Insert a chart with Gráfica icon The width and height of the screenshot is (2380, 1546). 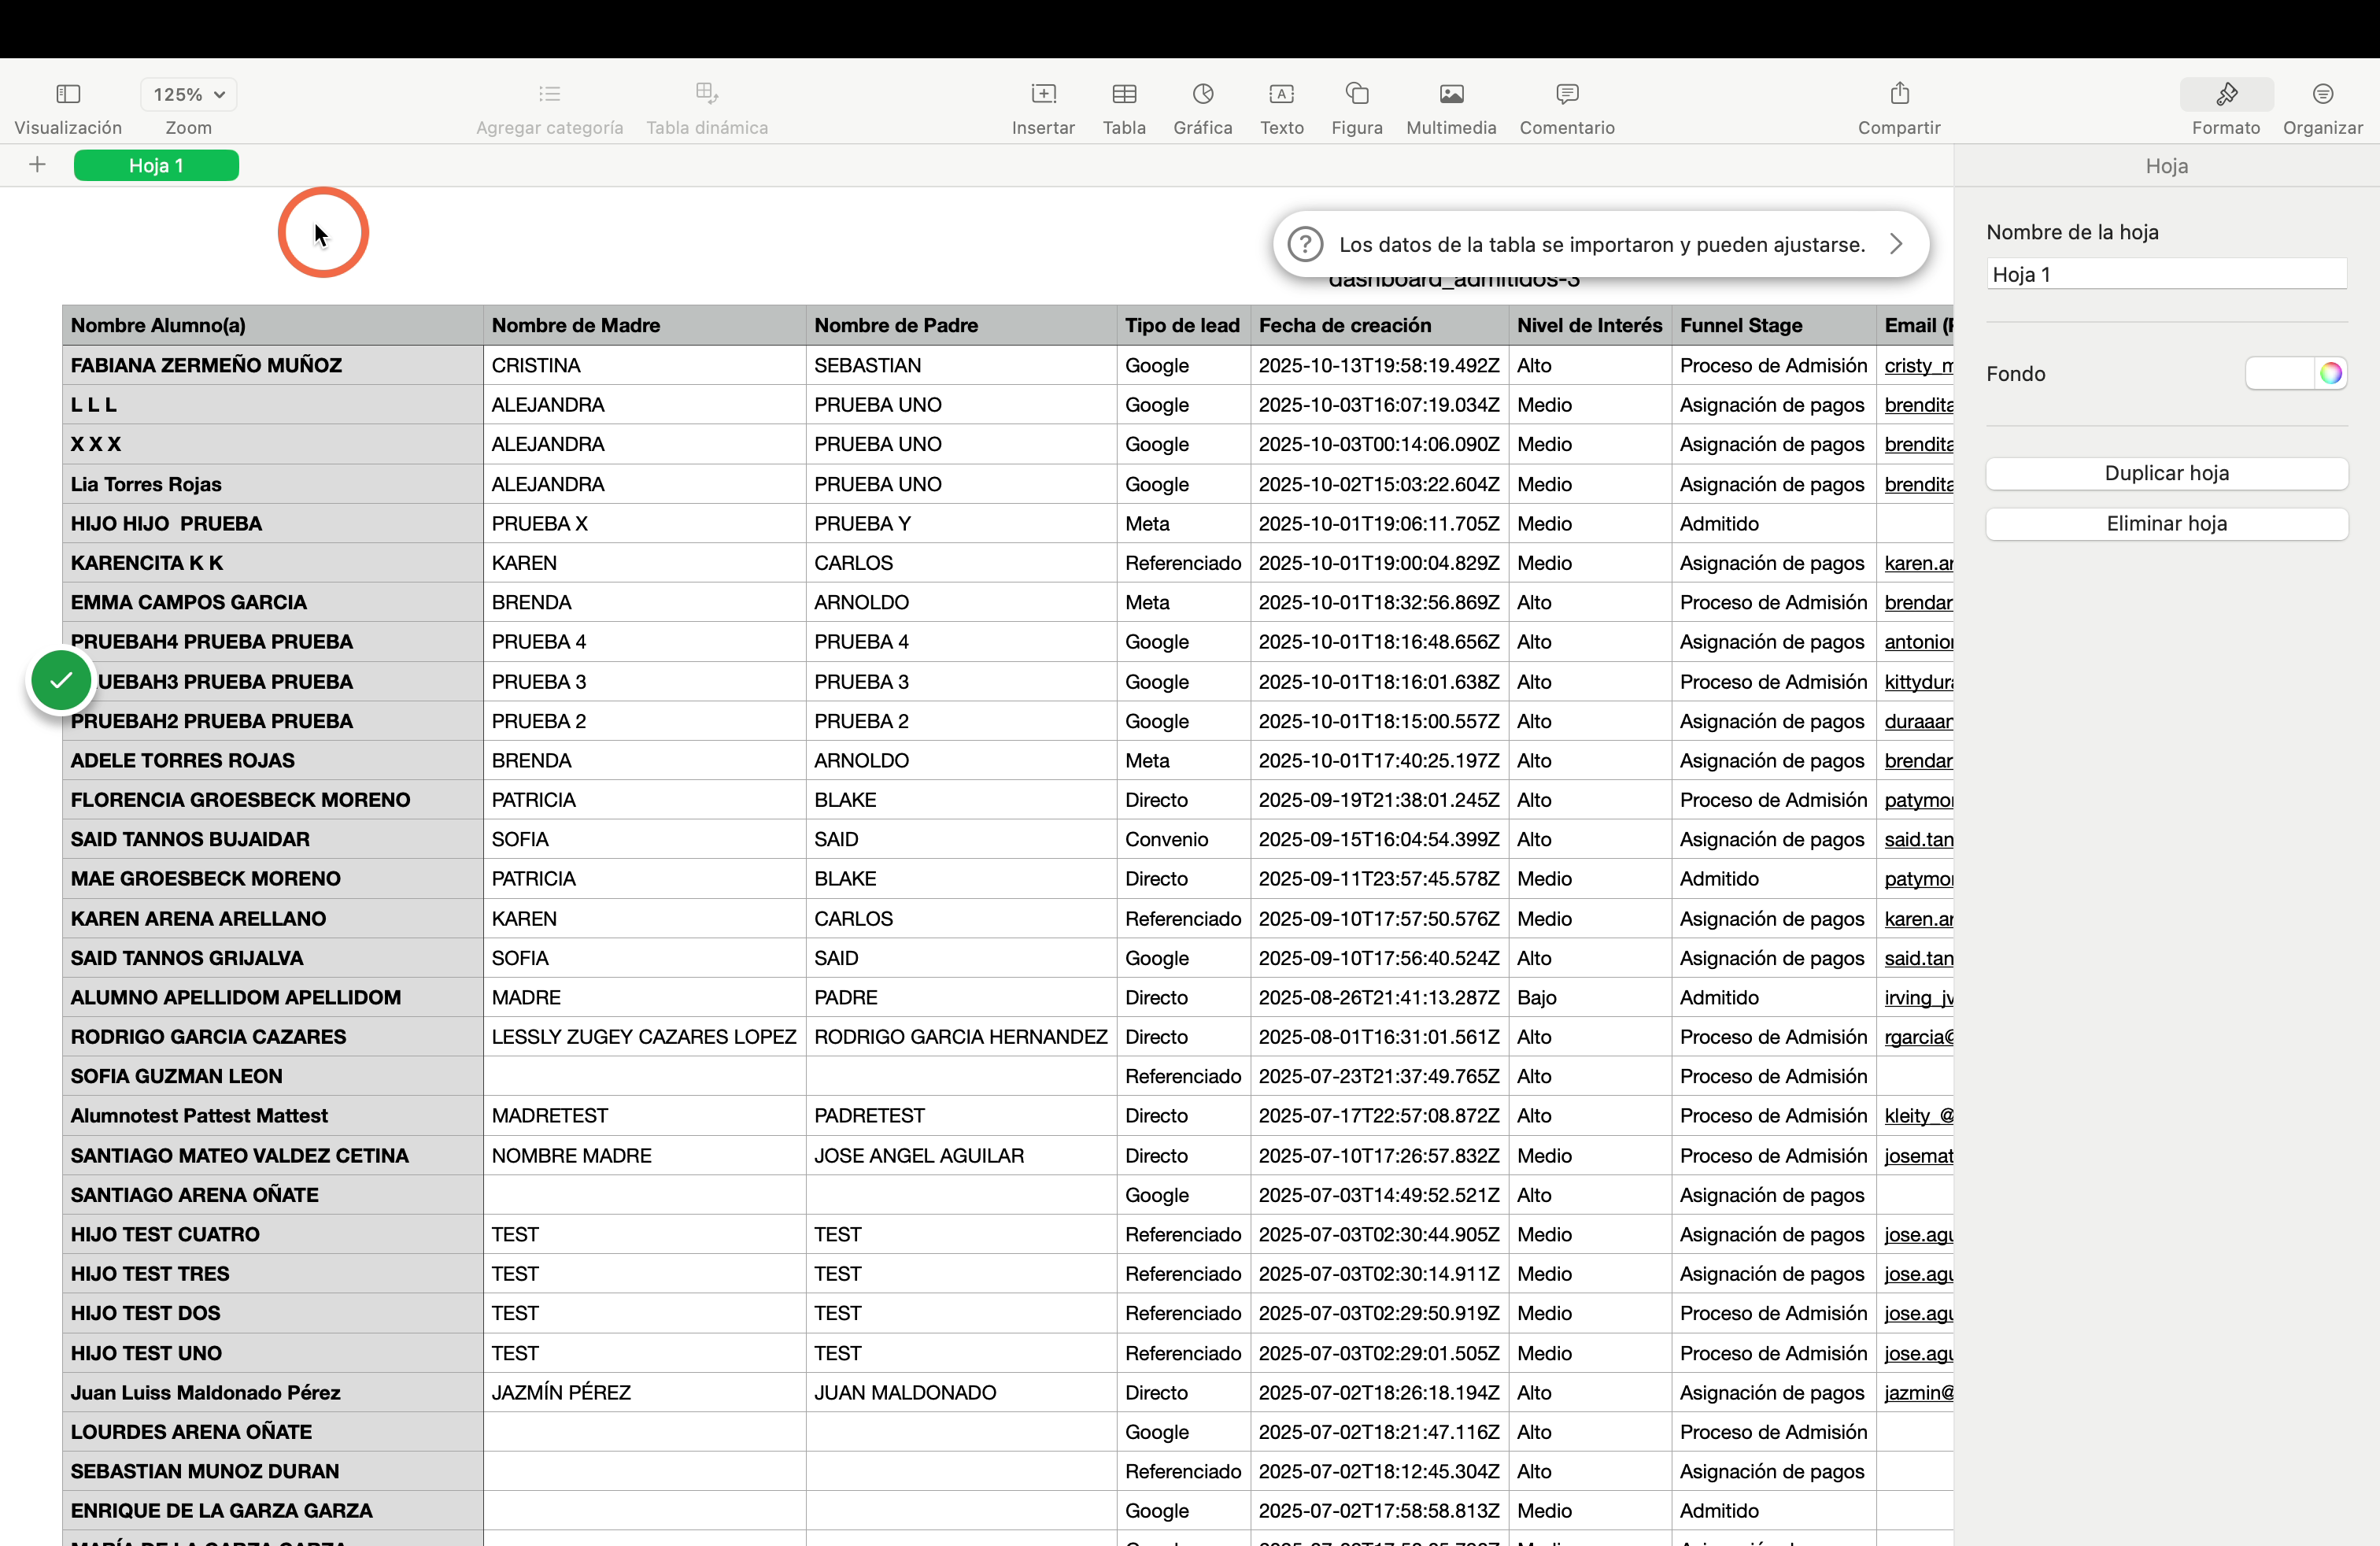[1203, 94]
